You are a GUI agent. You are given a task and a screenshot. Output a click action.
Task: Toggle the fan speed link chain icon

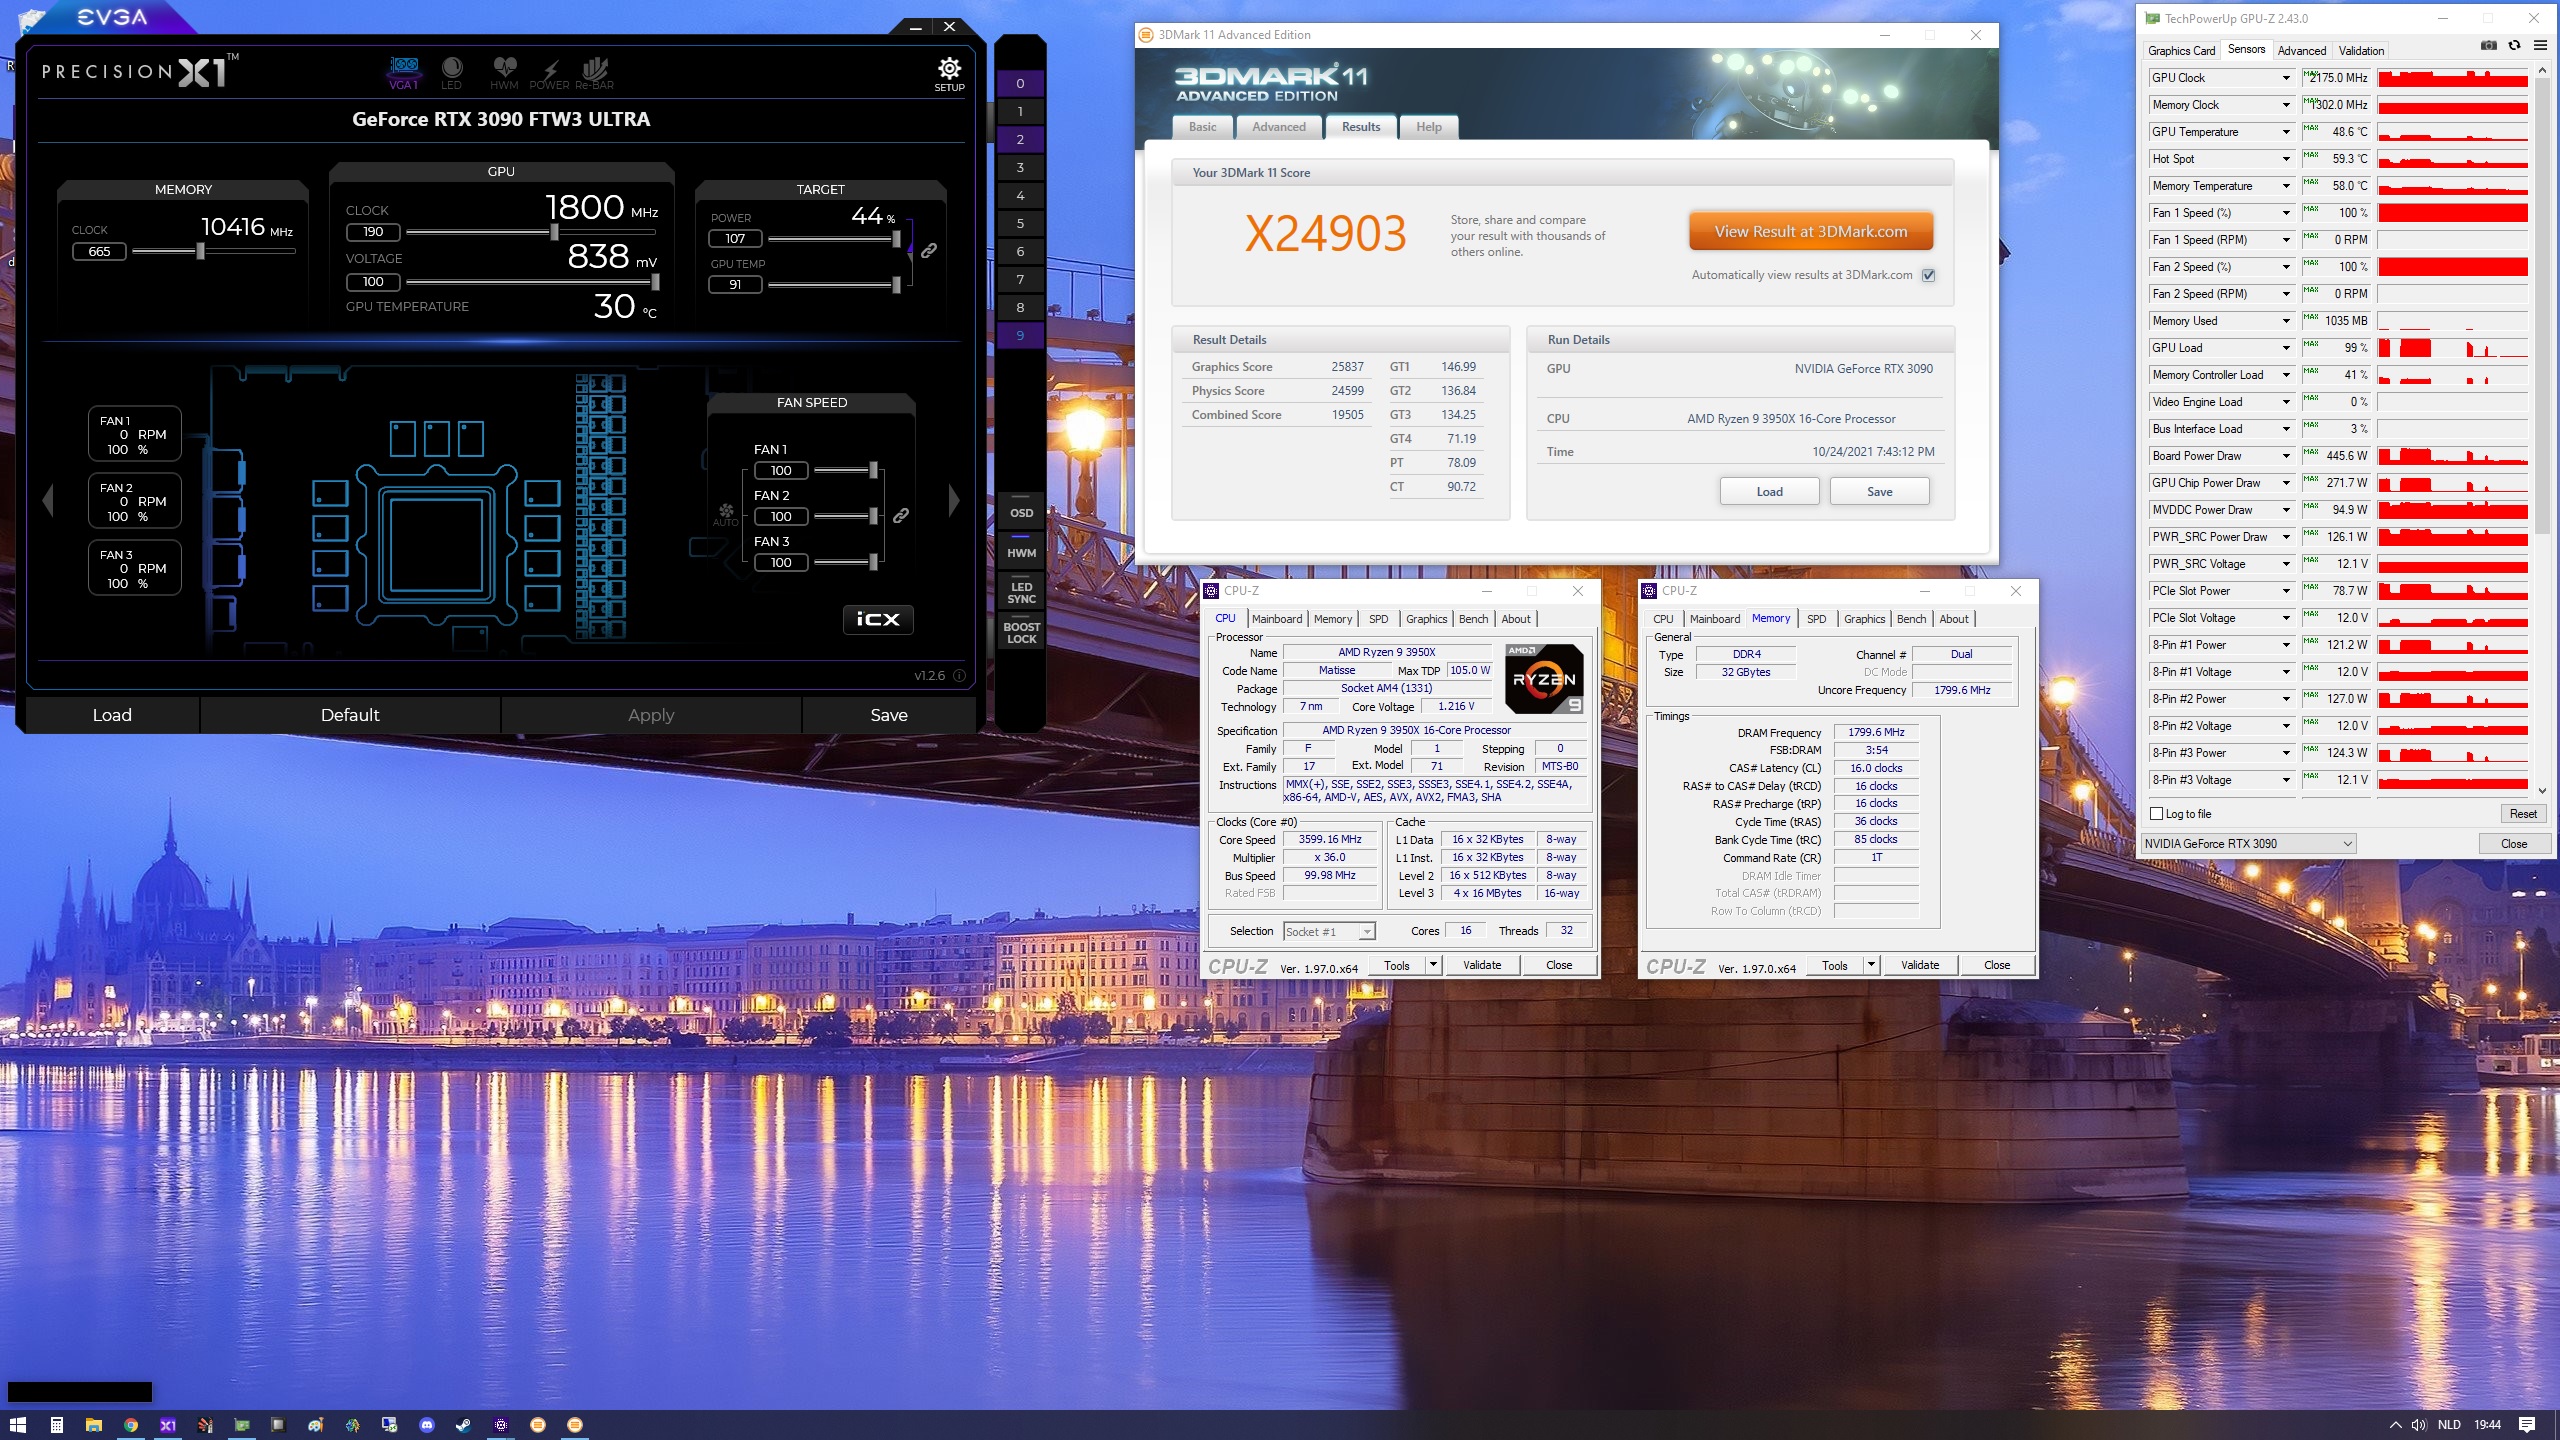(901, 515)
